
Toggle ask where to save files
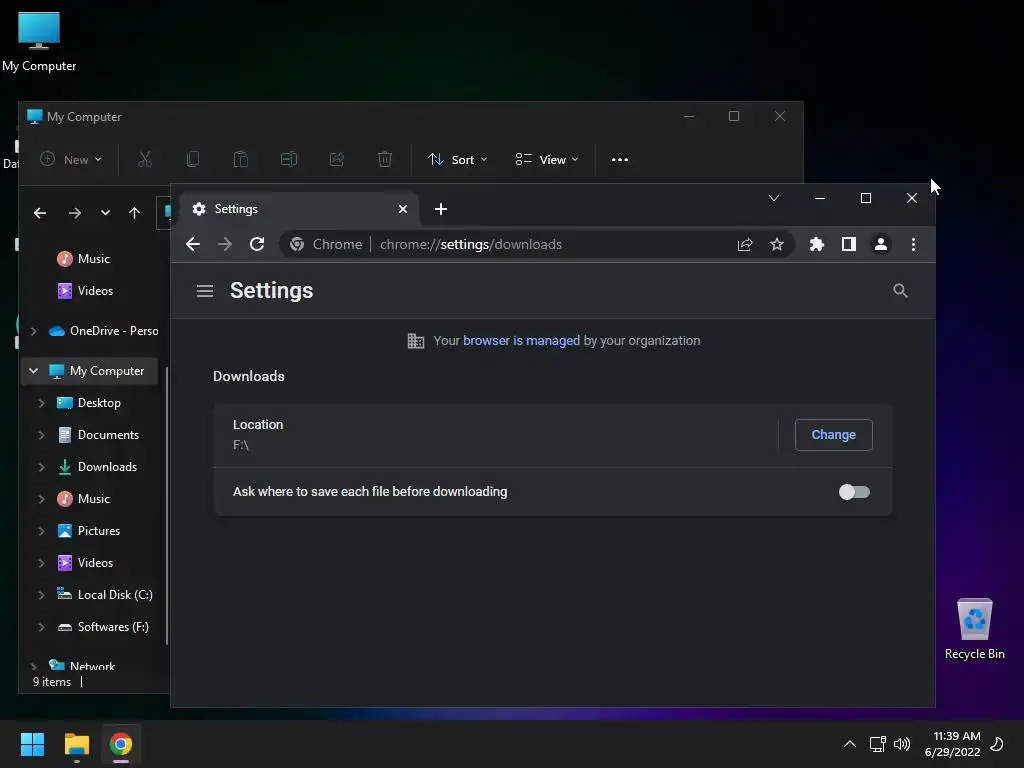click(x=854, y=492)
